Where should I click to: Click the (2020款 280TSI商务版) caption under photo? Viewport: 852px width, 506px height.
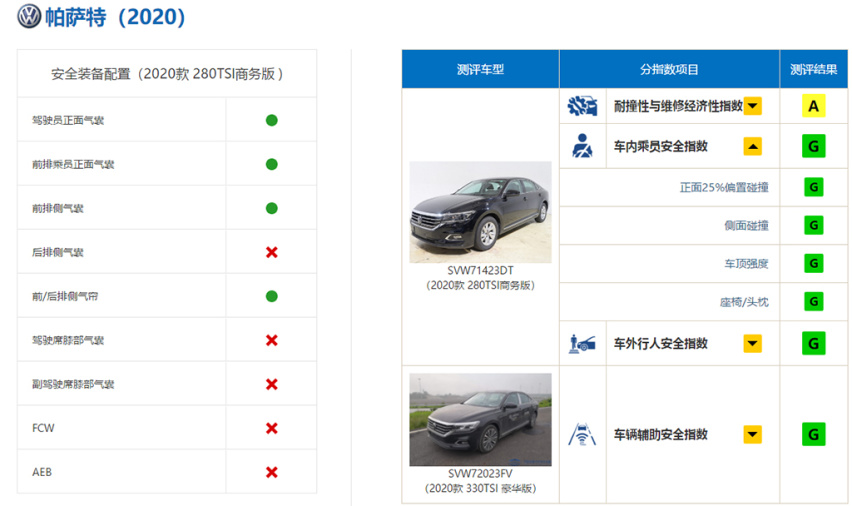tap(480, 285)
